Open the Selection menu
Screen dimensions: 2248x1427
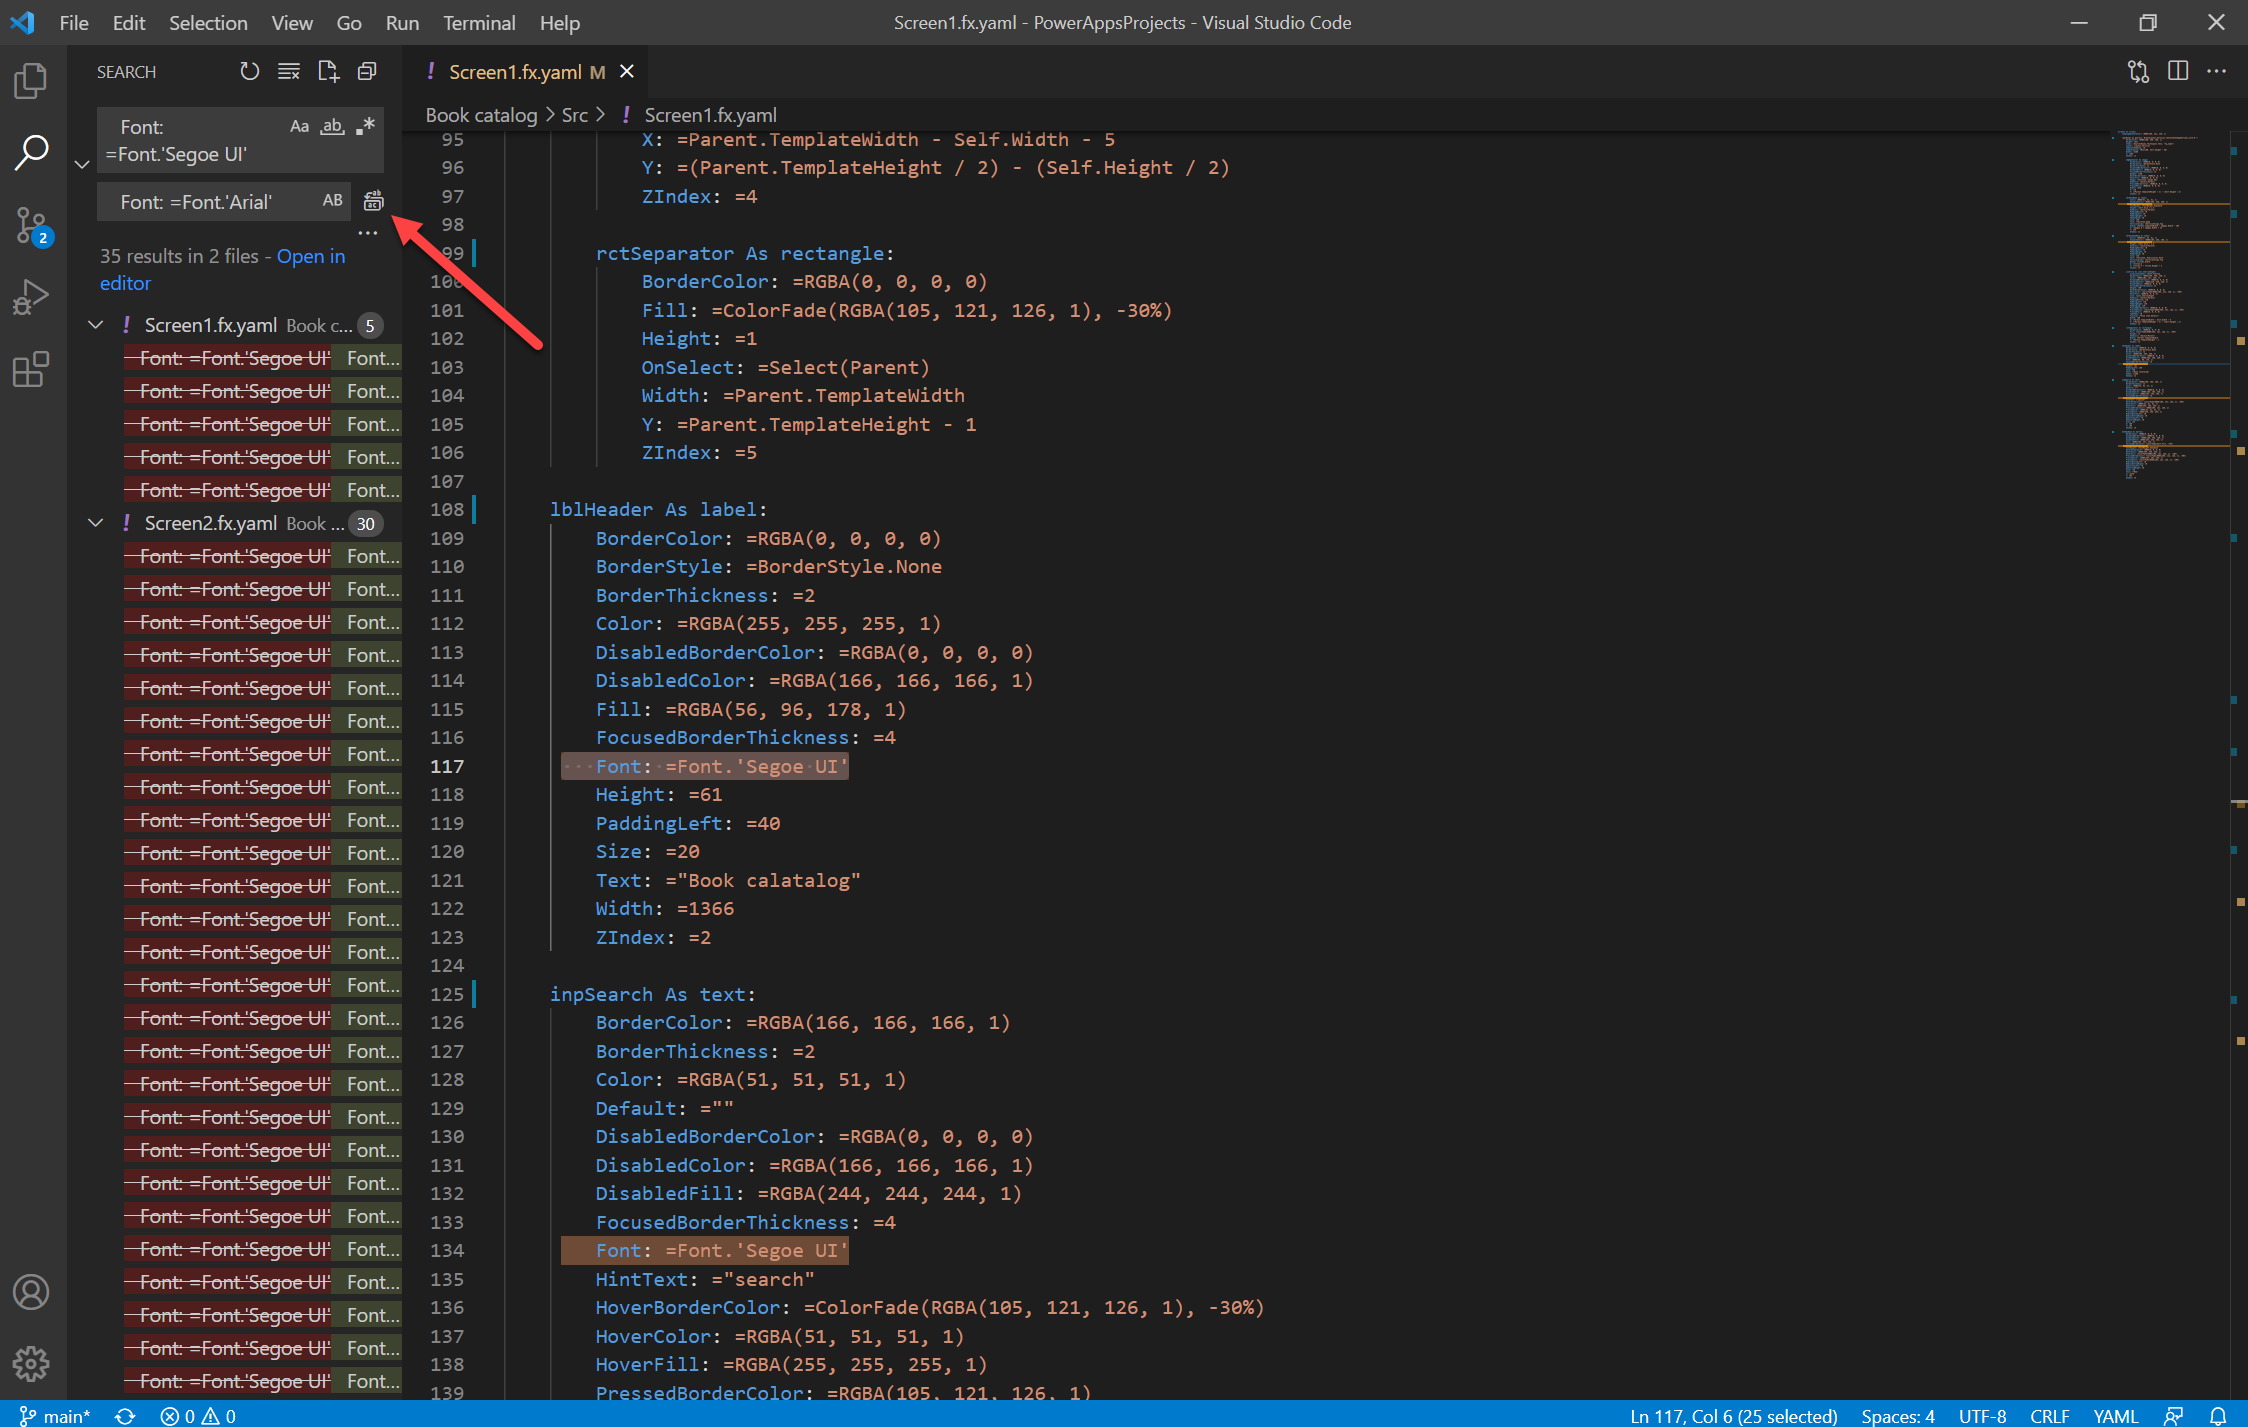point(207,22)
